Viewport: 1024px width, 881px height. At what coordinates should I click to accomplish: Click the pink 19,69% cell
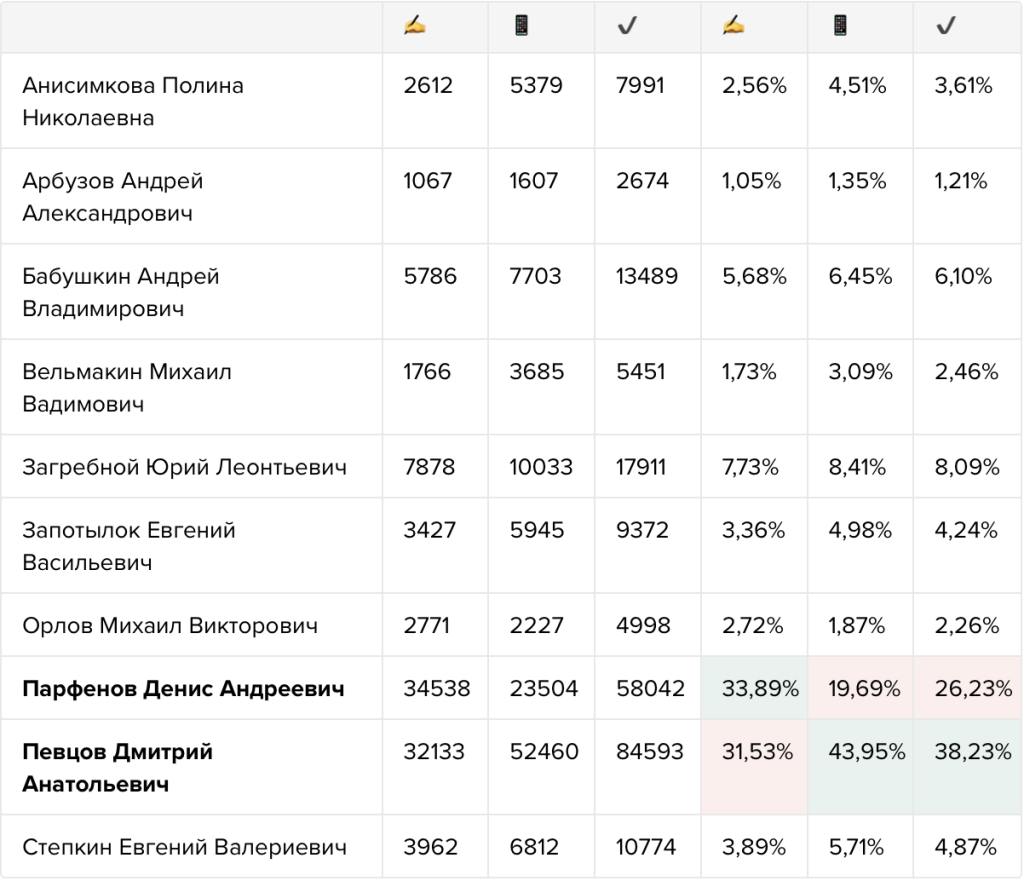tap(861, 688)
